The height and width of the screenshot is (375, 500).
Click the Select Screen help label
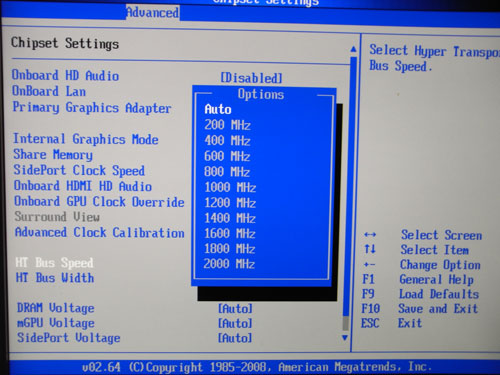pos(442,235)
